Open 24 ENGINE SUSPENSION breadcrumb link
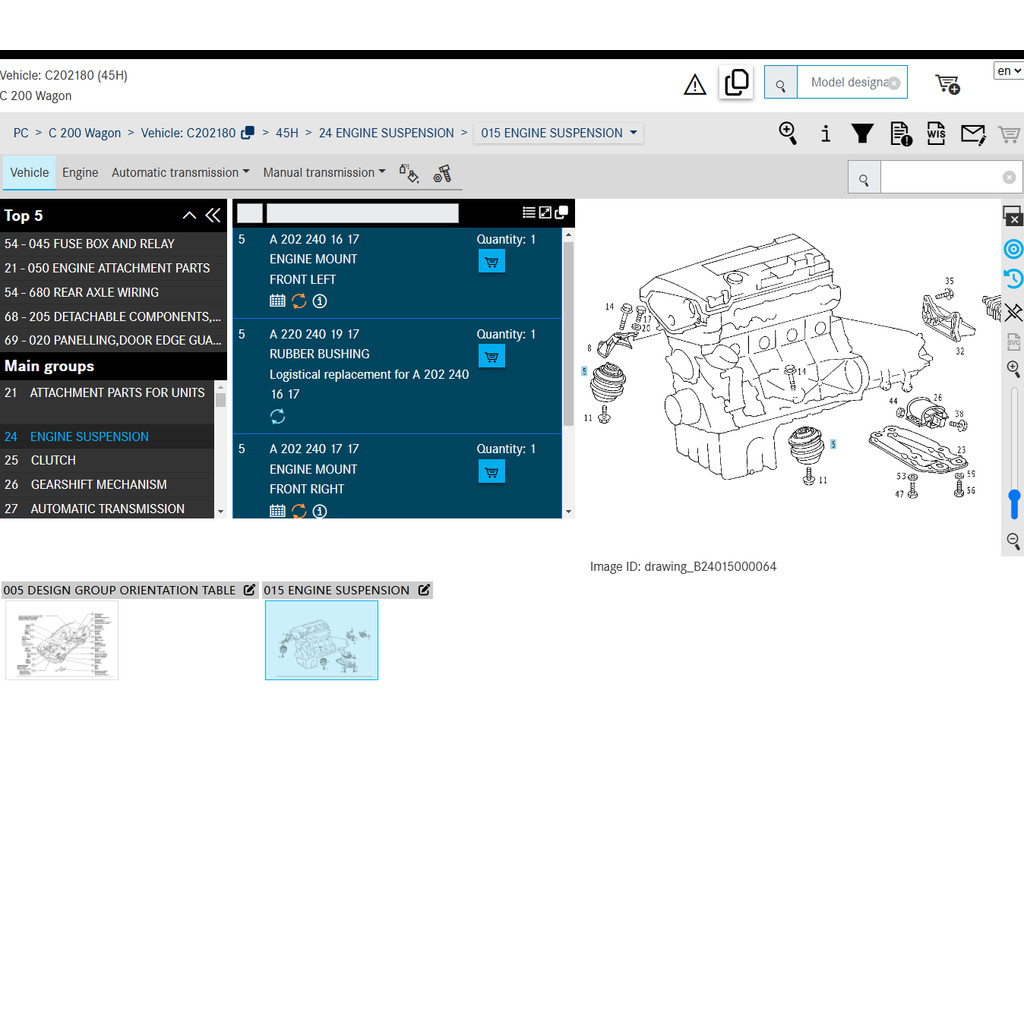The height and width of the screenshot is (1024, 1024). click(x=386, y=133)
